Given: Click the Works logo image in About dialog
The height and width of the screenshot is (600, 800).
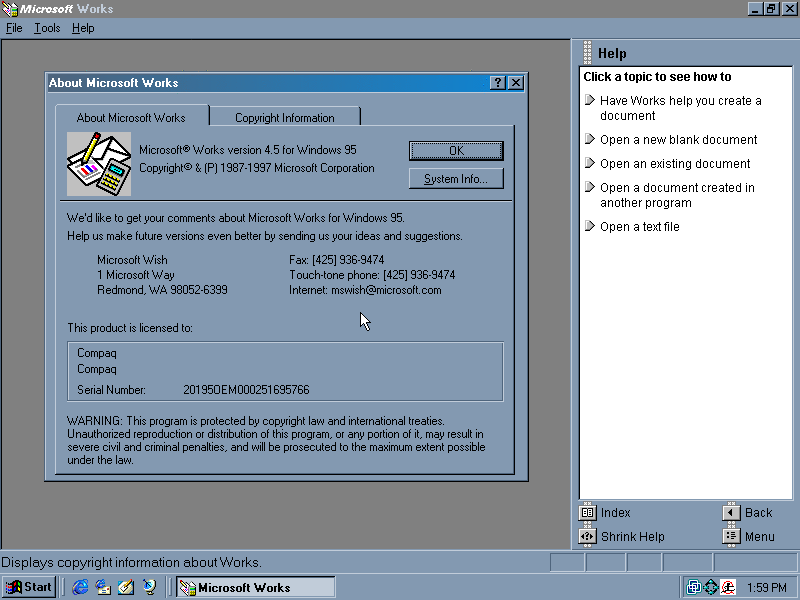Looking at the screenshot, I should pos(99,164).
